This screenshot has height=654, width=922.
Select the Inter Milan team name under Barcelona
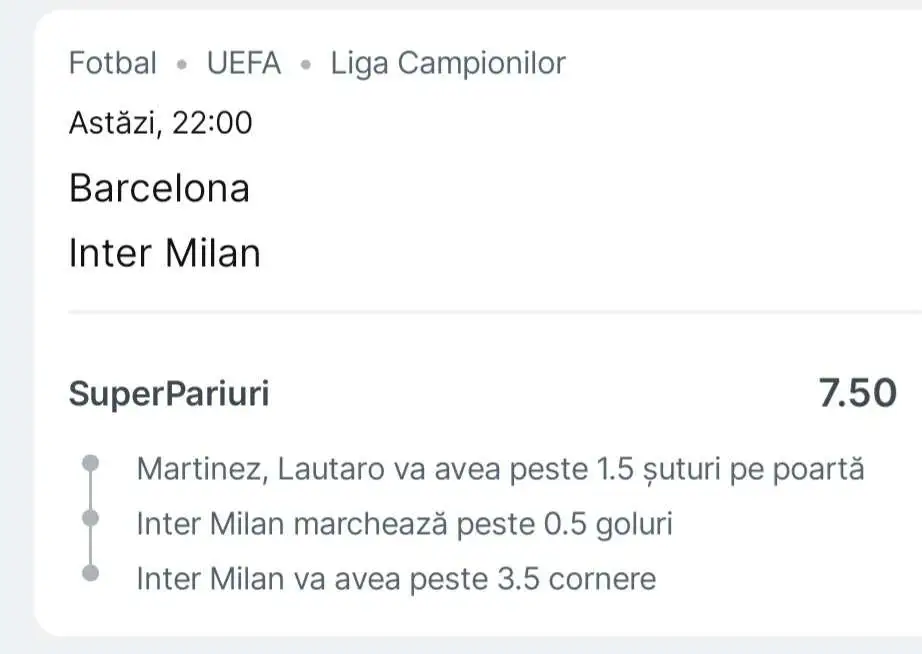coord(164,253)
